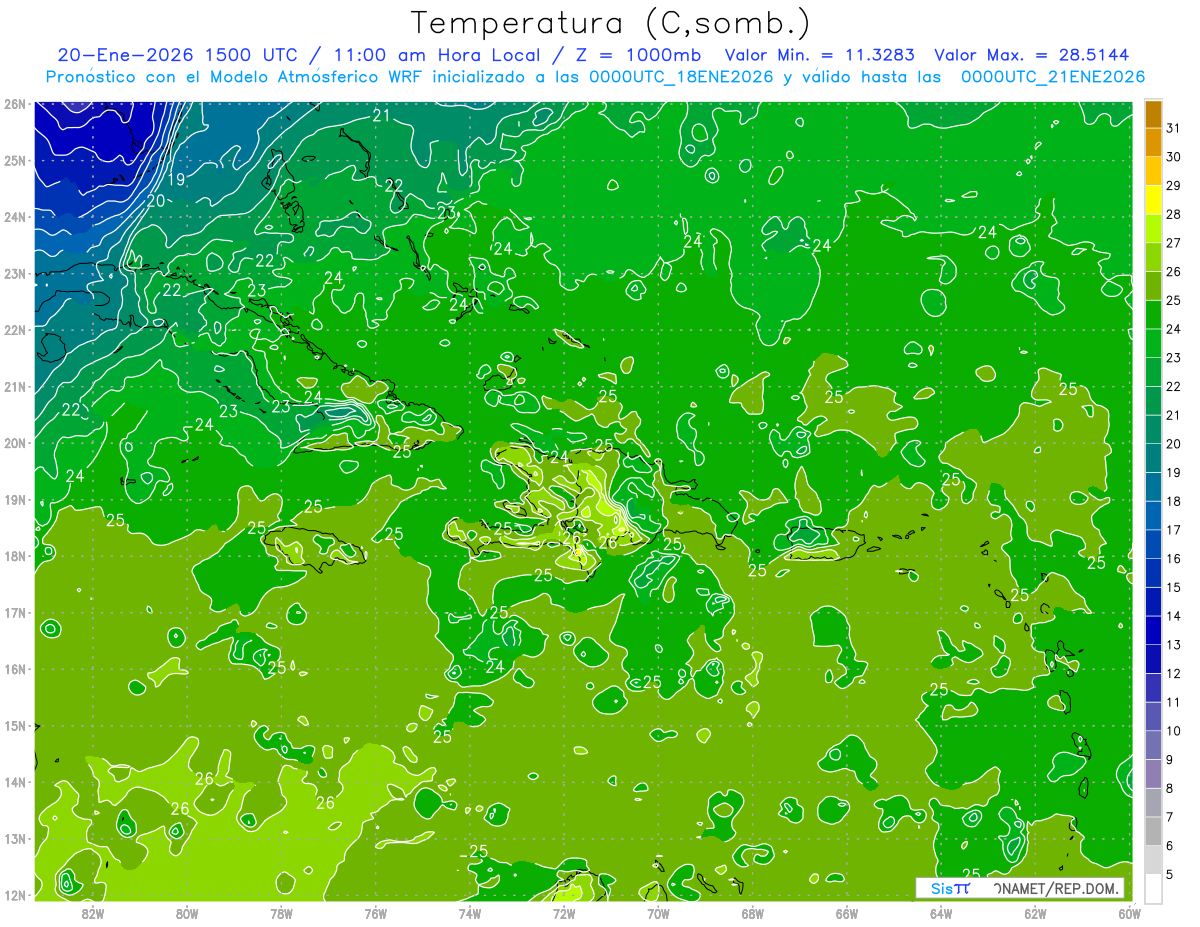The width and height of the screenshot is (1200, 927).
Task: Click the "22N" latitude axis label
Action: point(14,330)
